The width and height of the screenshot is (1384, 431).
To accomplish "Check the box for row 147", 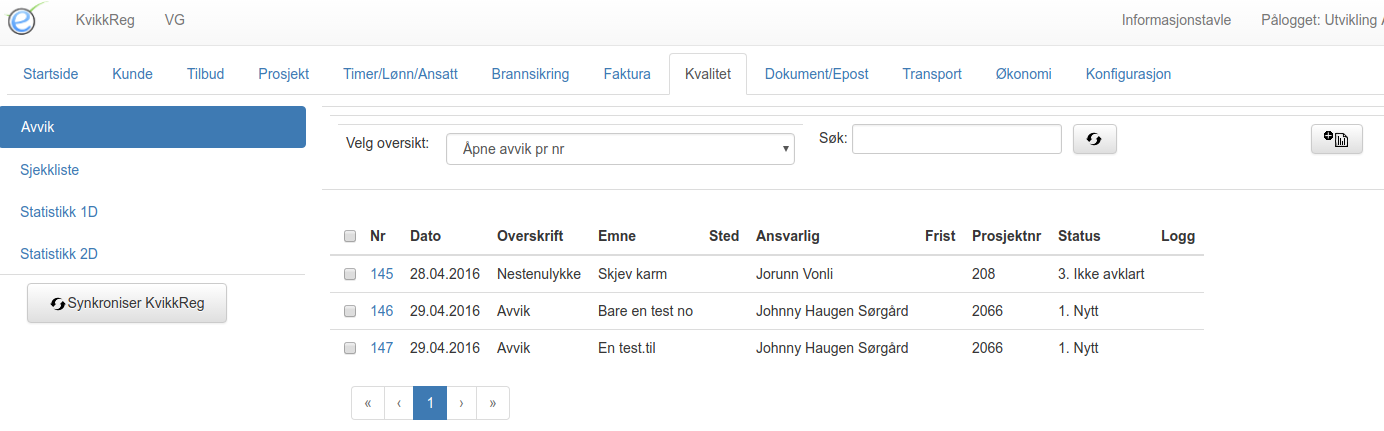I will point(350,348).
